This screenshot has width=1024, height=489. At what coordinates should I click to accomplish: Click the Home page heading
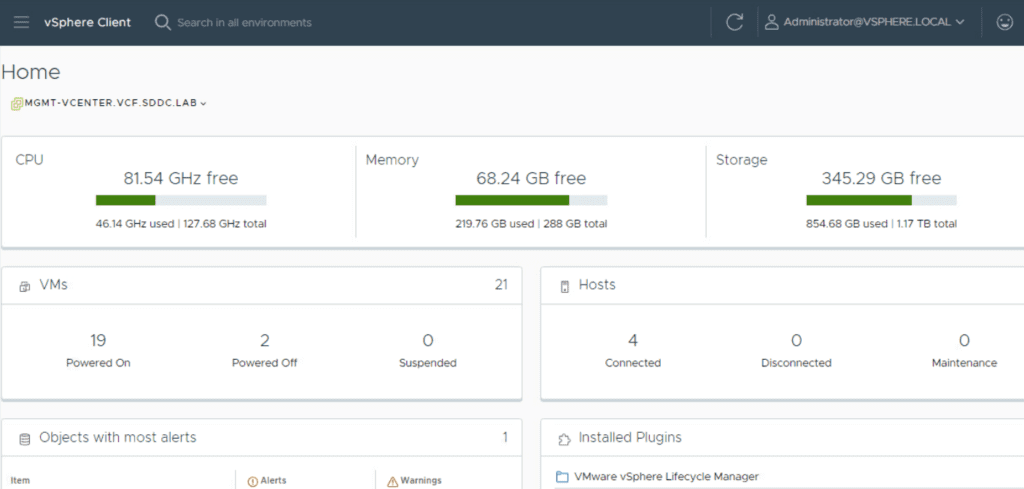[x=31, y=72]
